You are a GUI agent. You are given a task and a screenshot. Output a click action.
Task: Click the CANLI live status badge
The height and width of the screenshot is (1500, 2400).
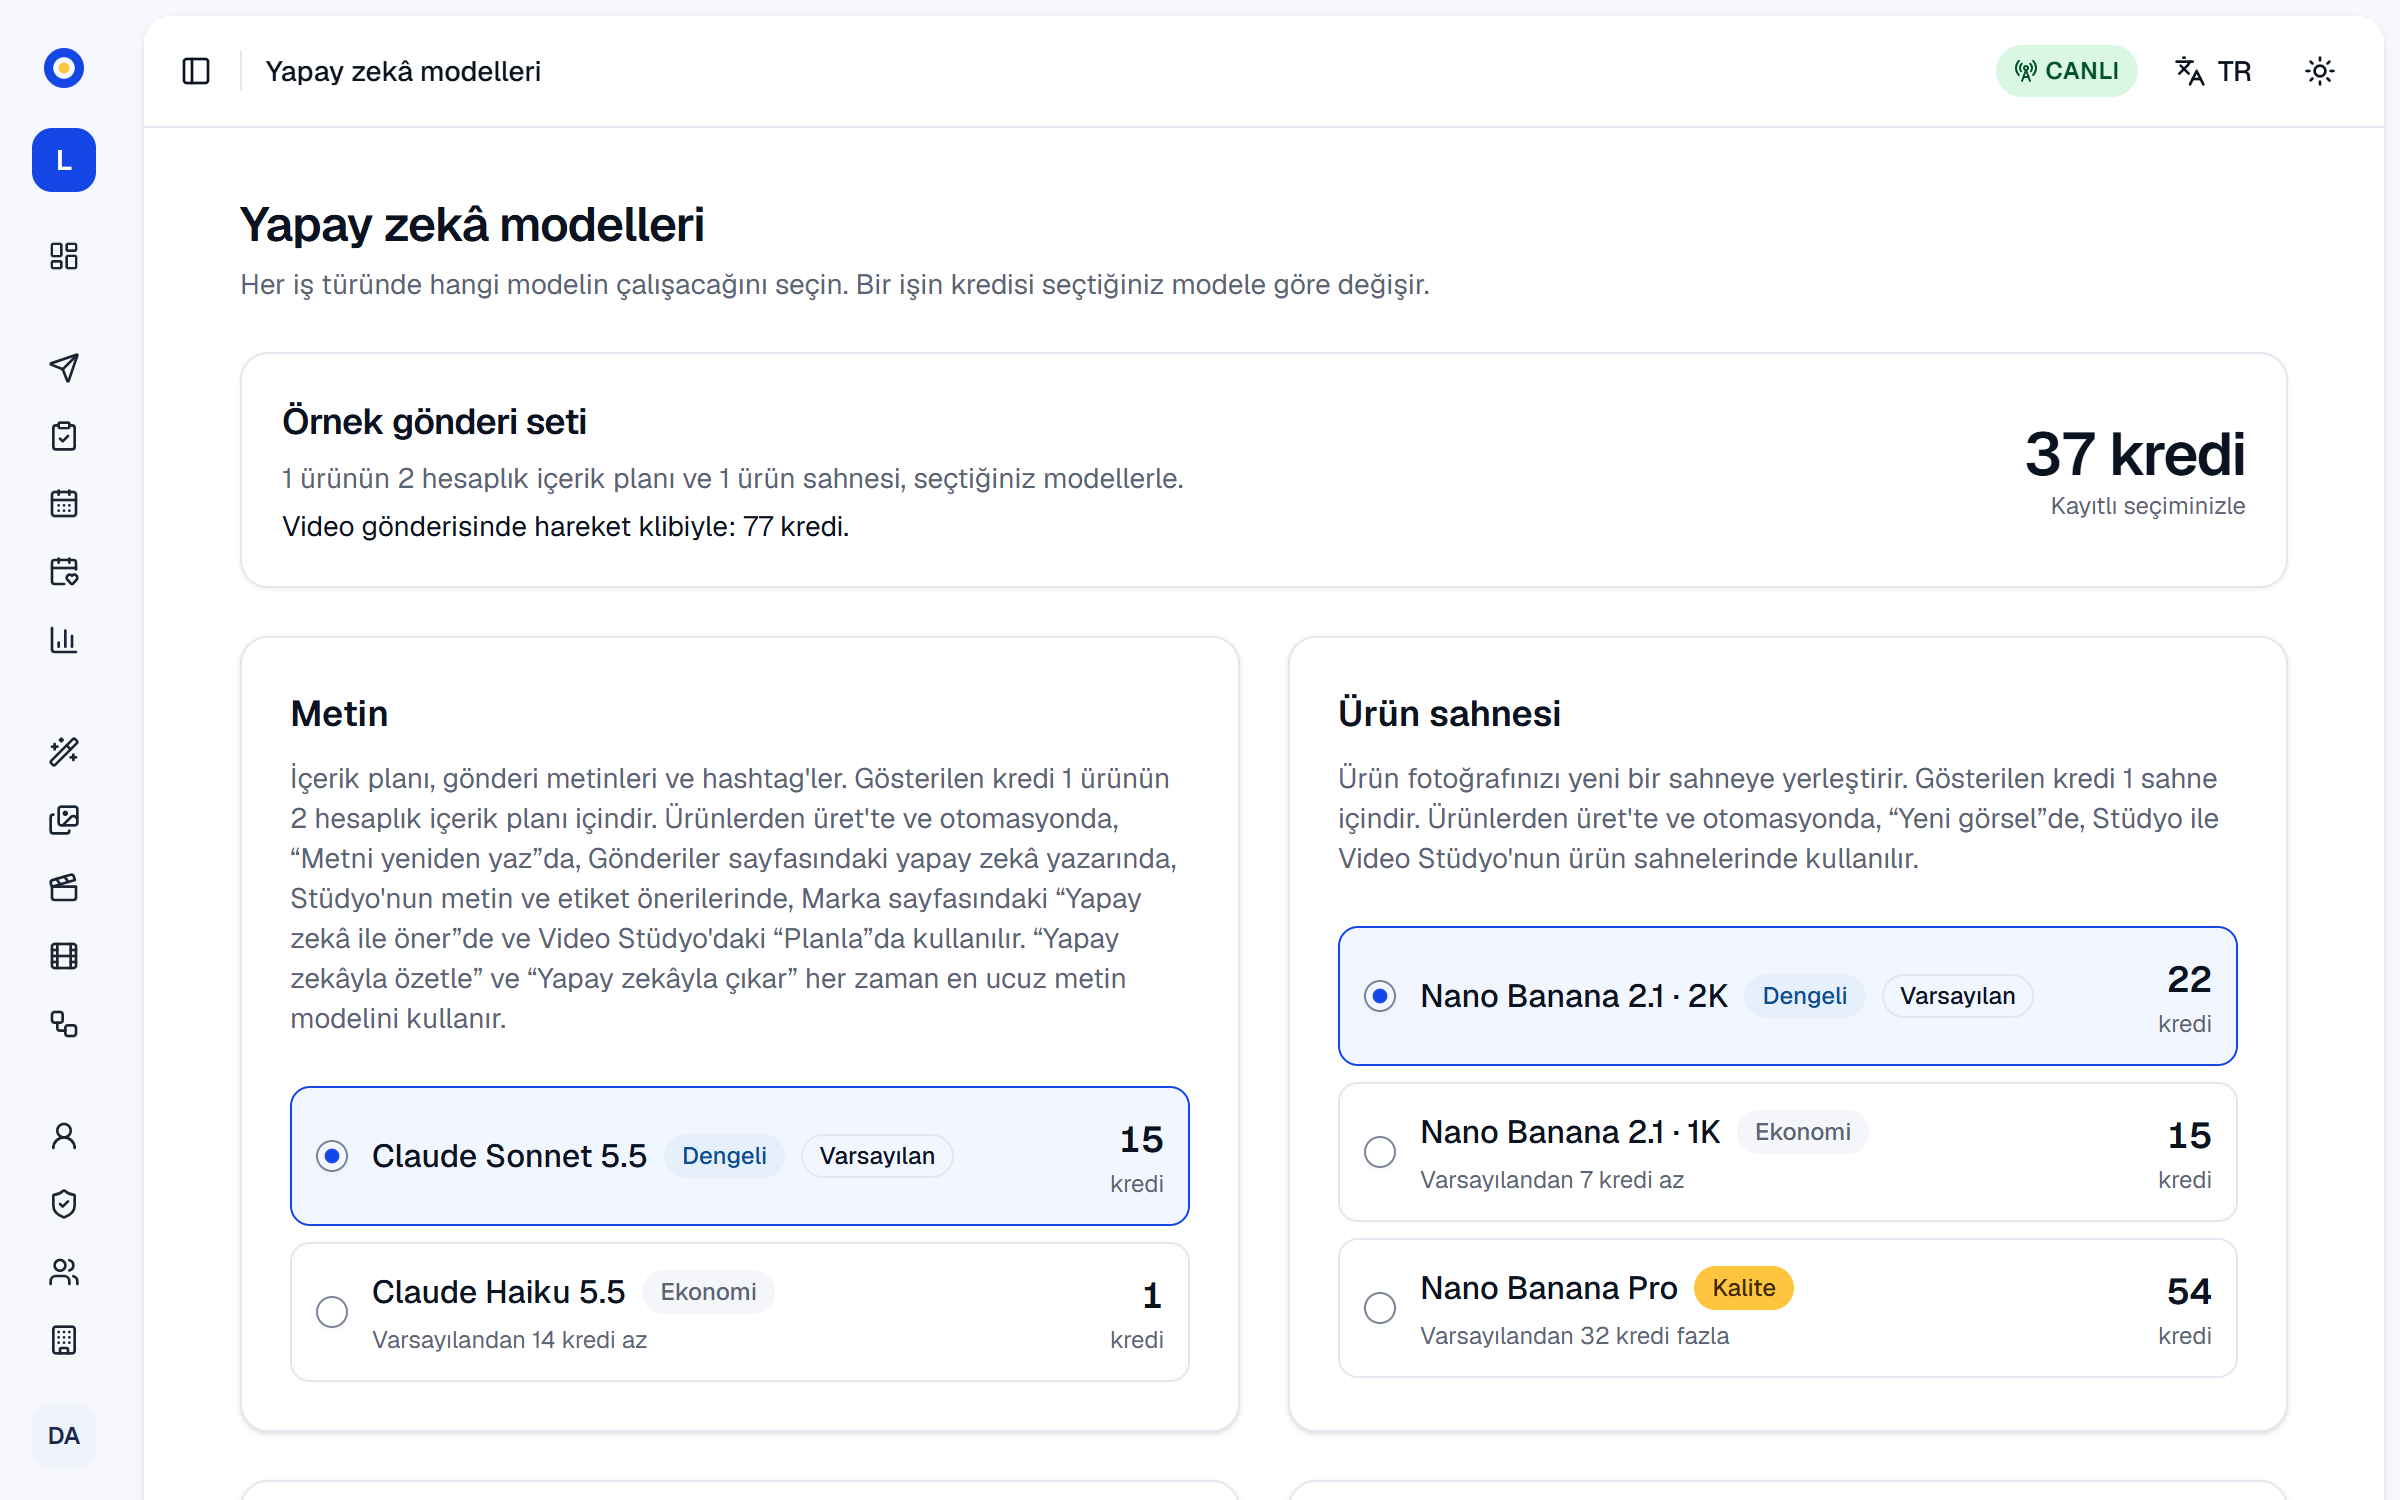[x=2067, y=71]
